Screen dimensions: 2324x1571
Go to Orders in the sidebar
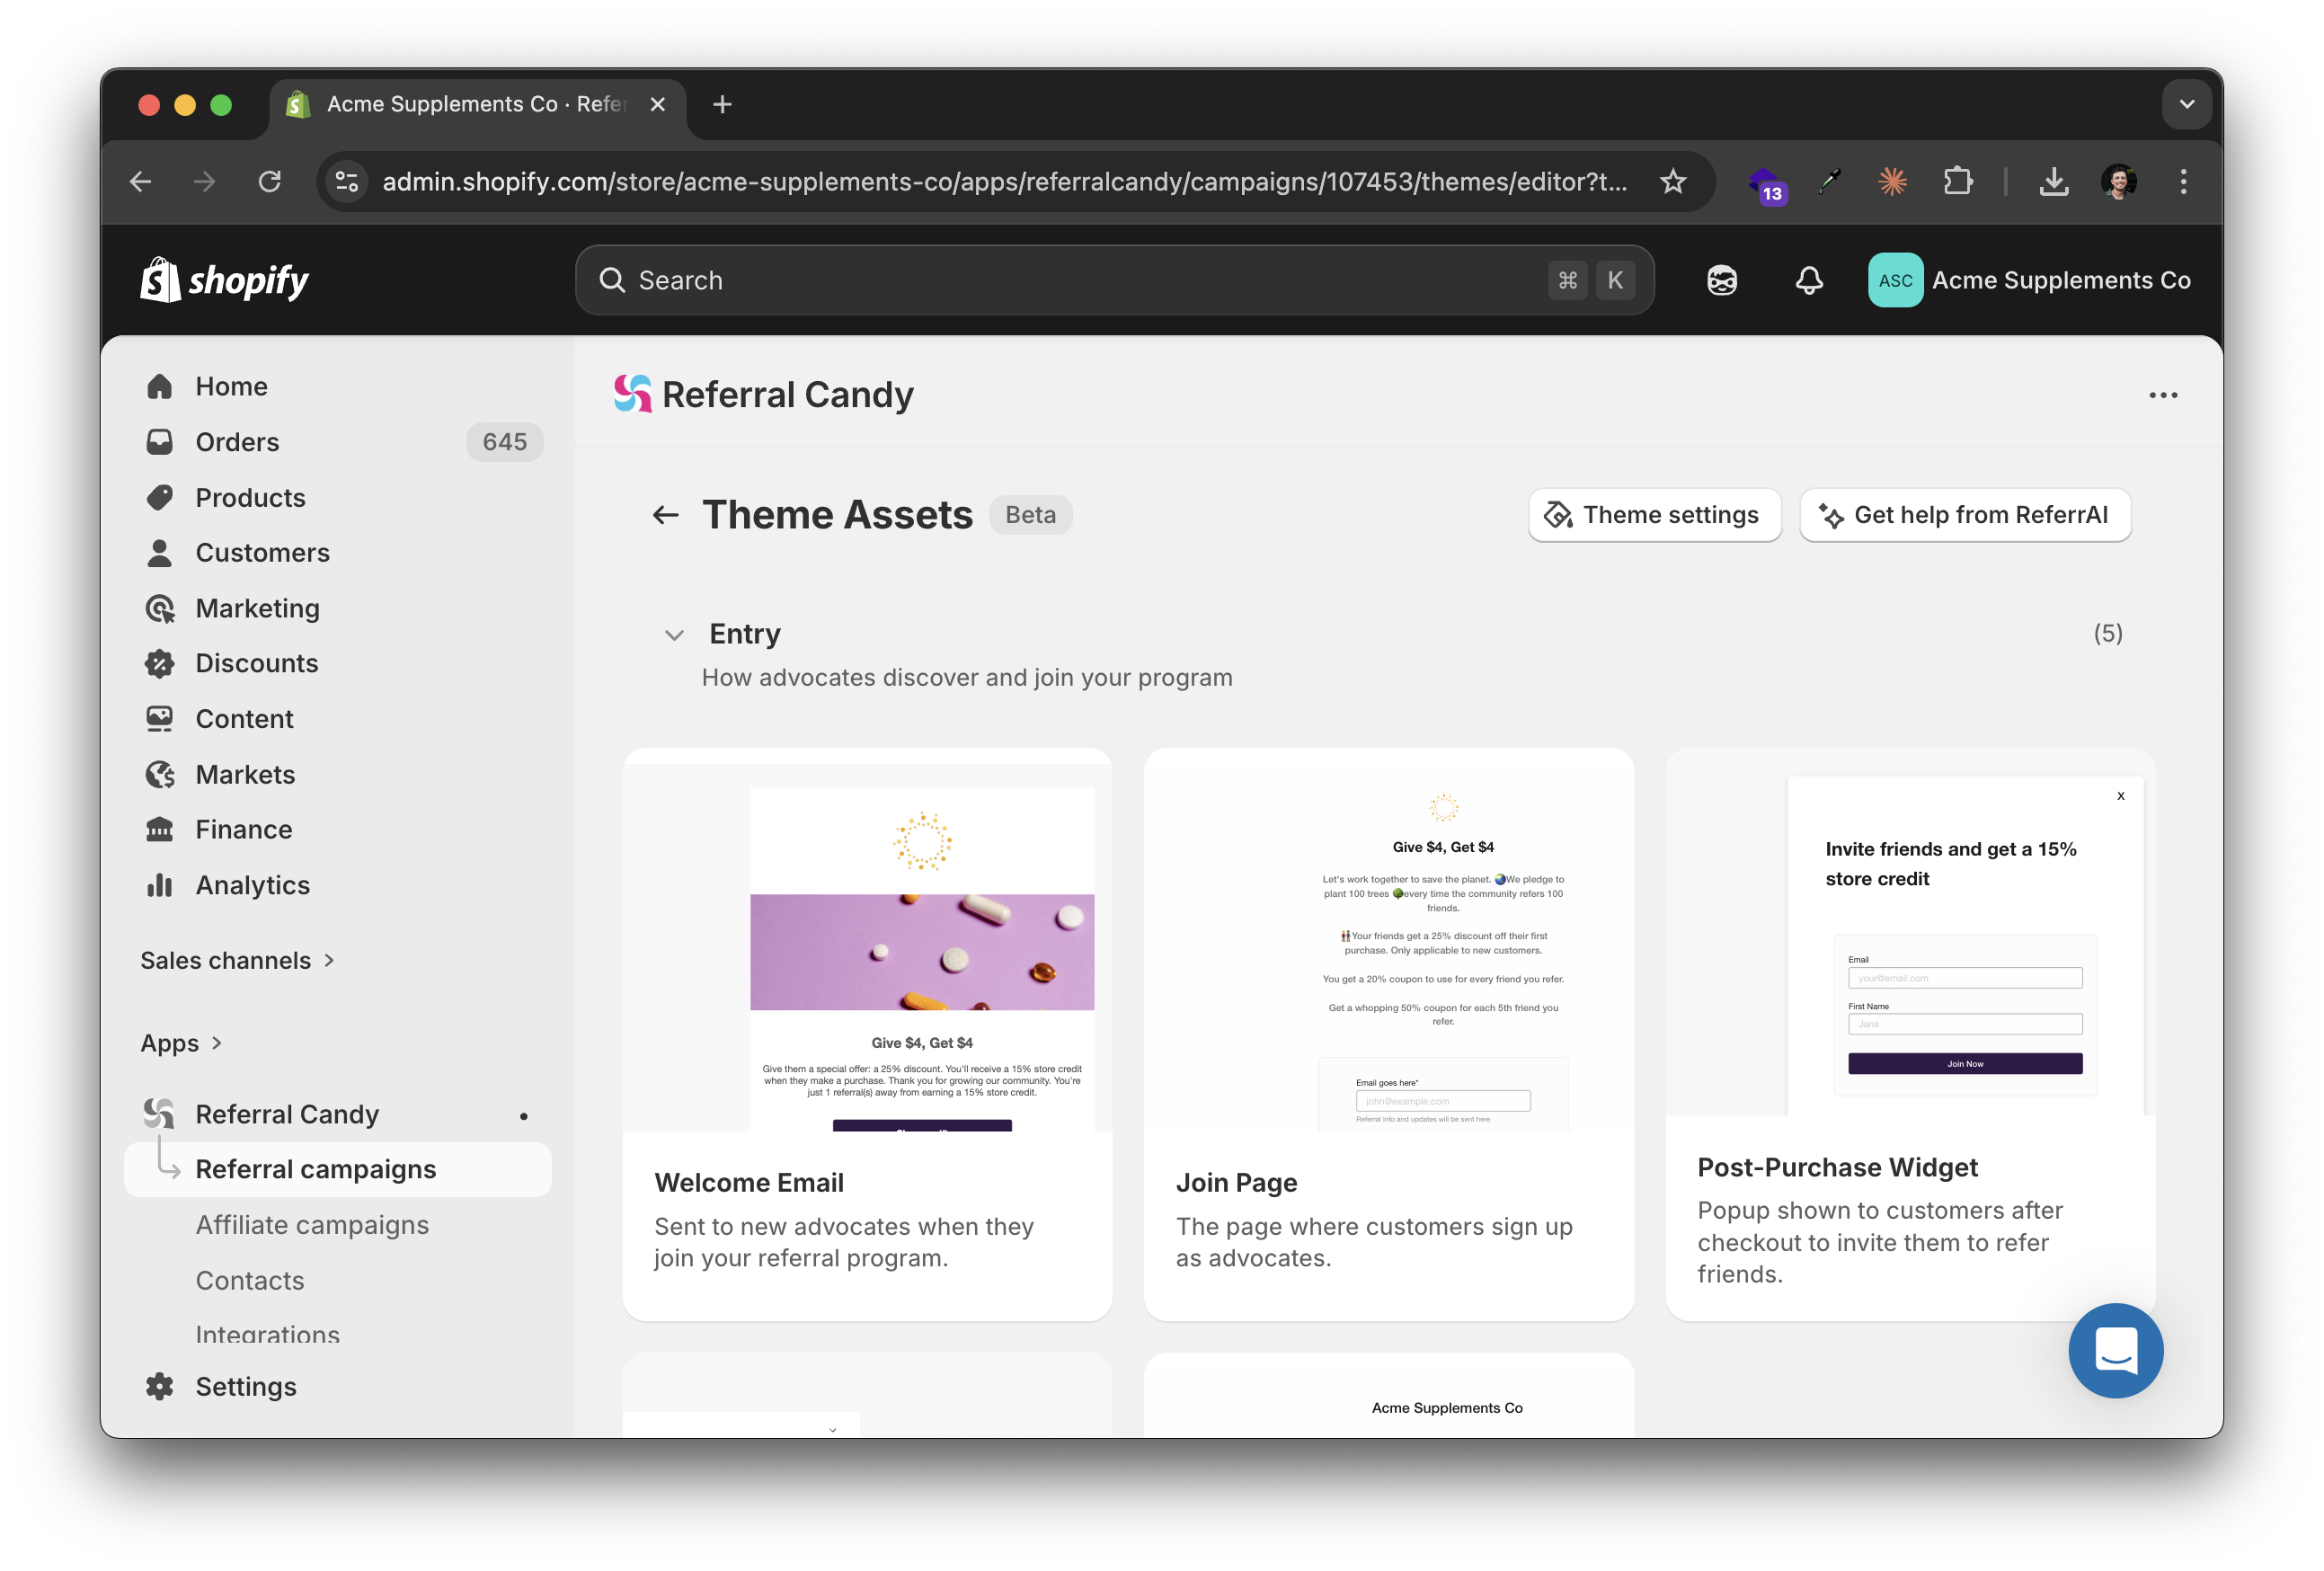[x=237, y=442]
